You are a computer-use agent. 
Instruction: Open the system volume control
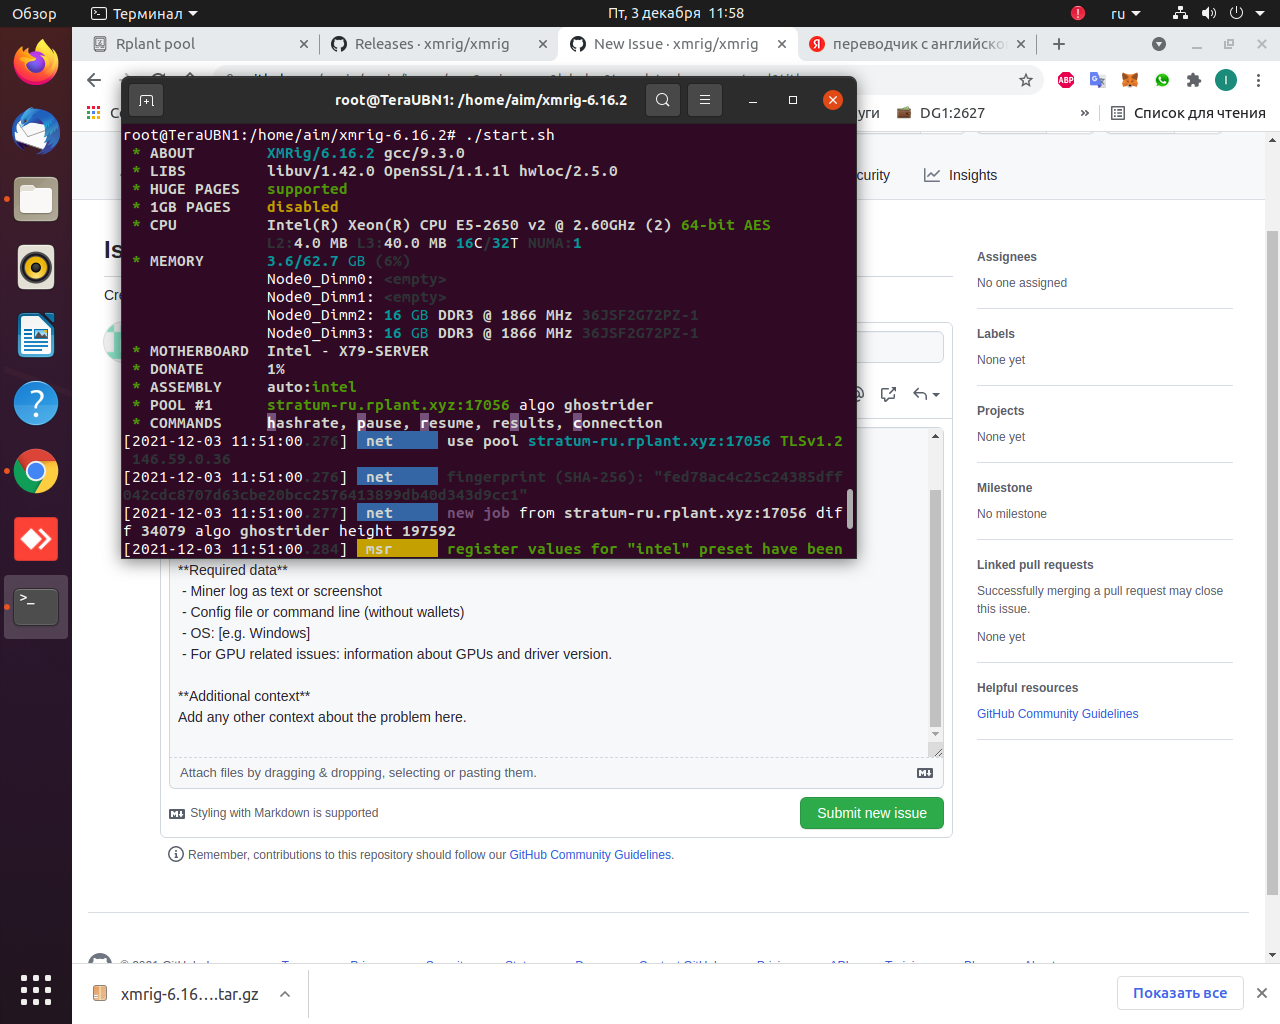point(1209,13)
